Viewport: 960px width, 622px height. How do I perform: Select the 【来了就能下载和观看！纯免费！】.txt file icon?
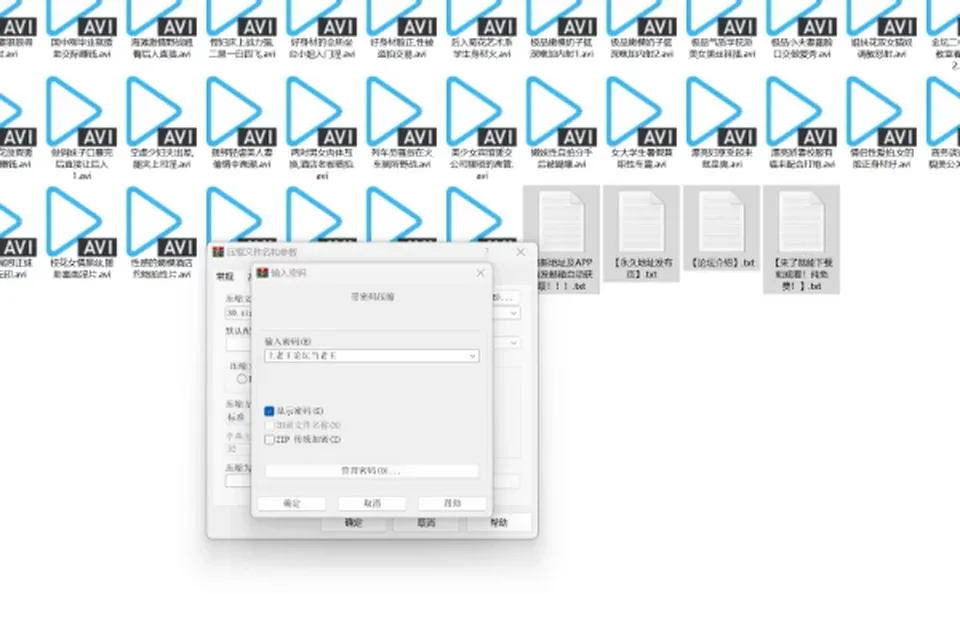801,220
